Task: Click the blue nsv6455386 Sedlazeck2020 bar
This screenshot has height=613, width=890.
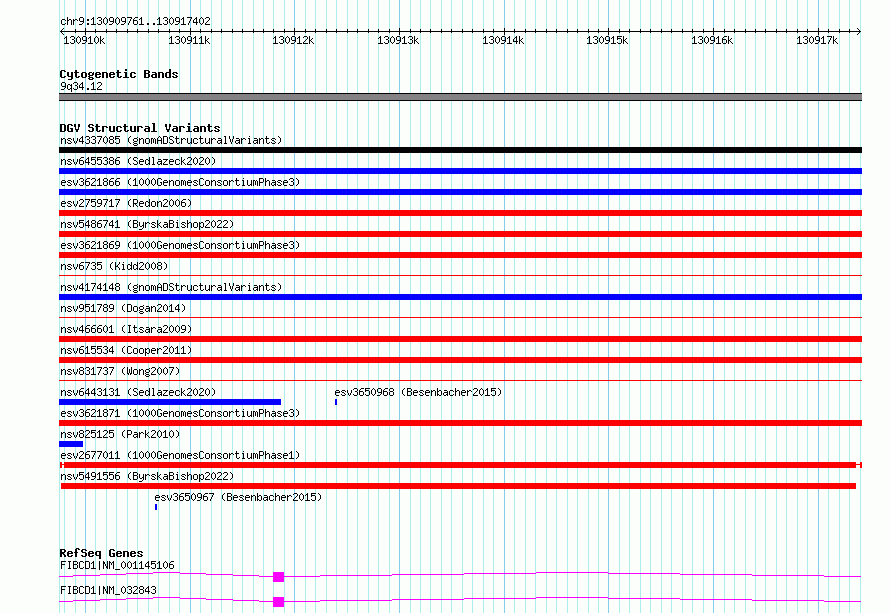Action: [460, 171]
